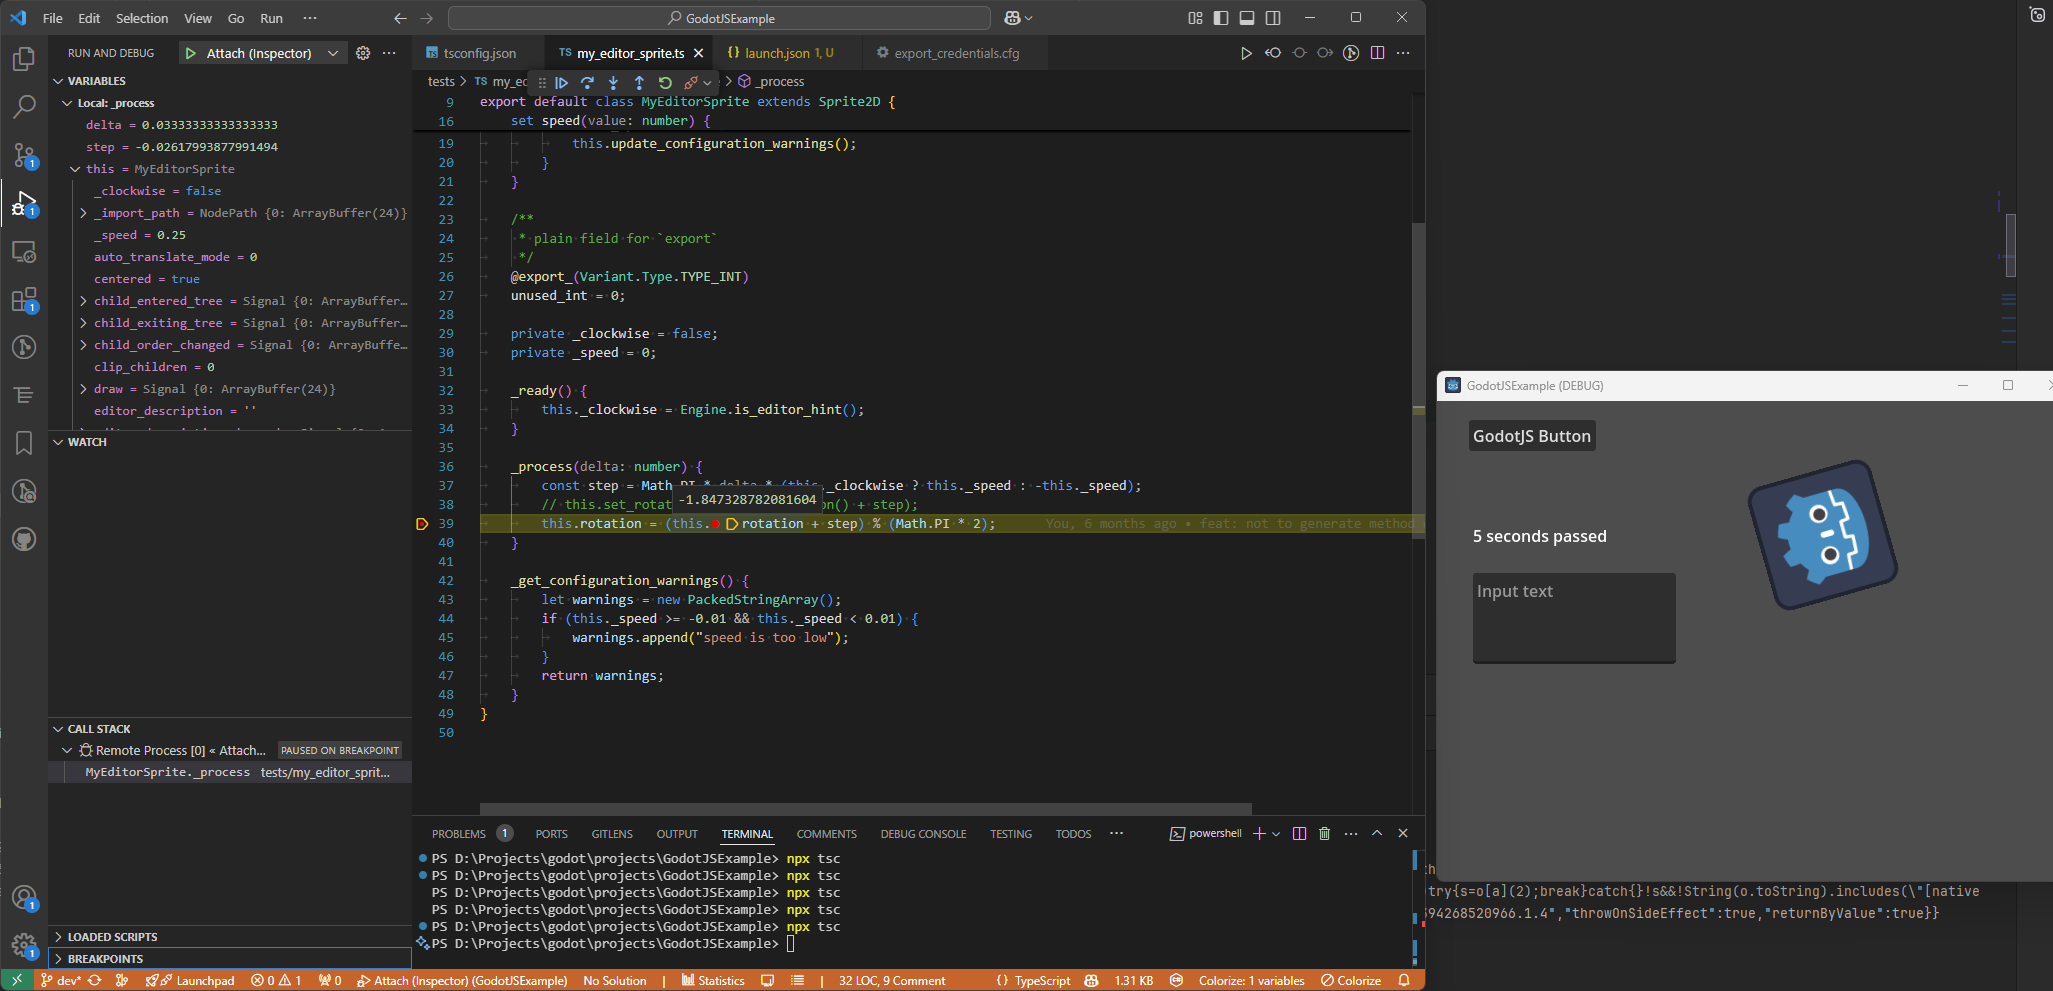
Task: Click the editor horizontal scrollbar
Action: pos(865,808)
